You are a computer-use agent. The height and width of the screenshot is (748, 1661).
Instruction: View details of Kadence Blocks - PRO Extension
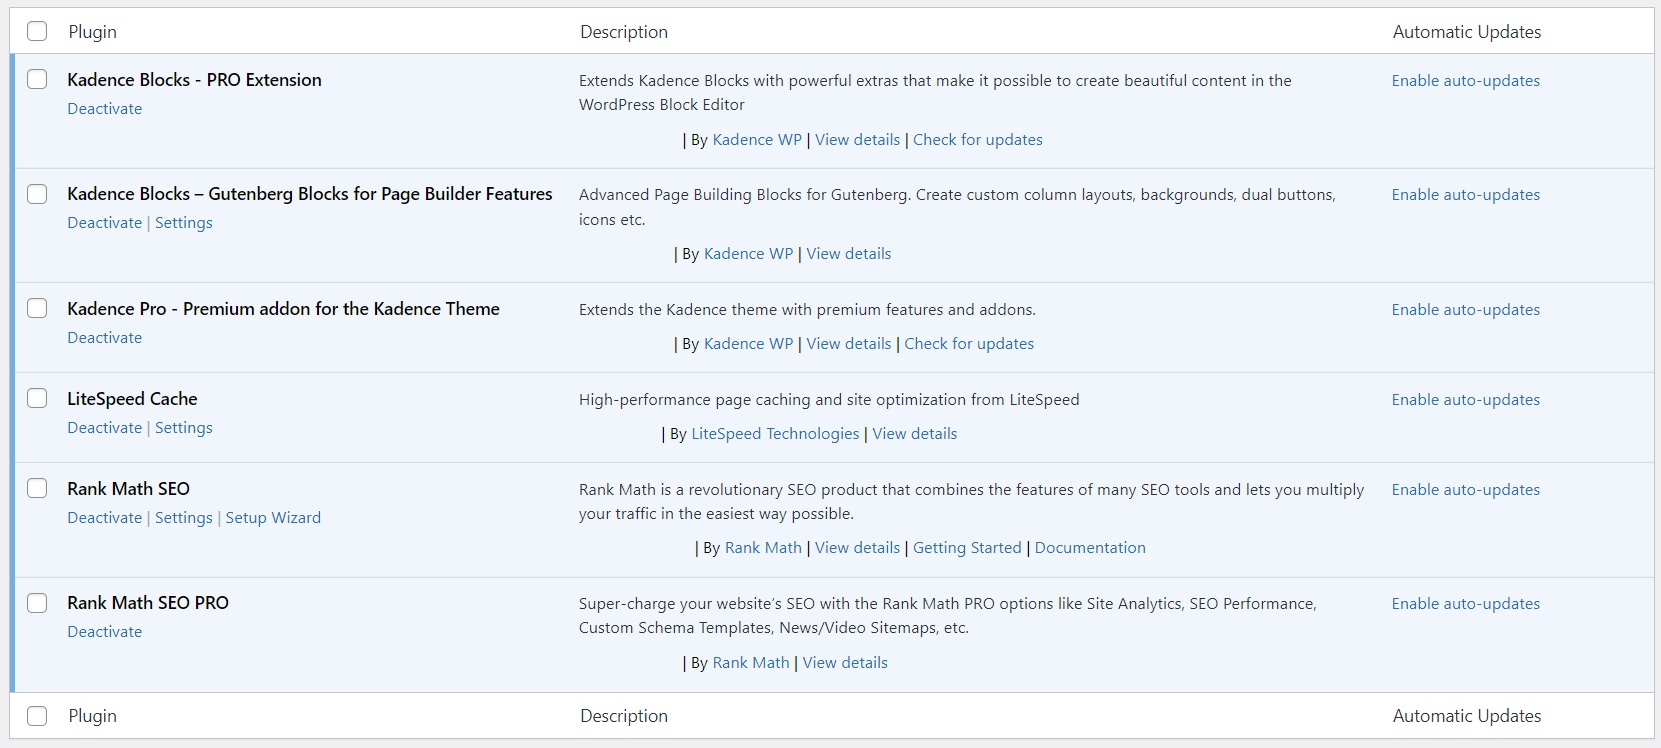point(857,140)
